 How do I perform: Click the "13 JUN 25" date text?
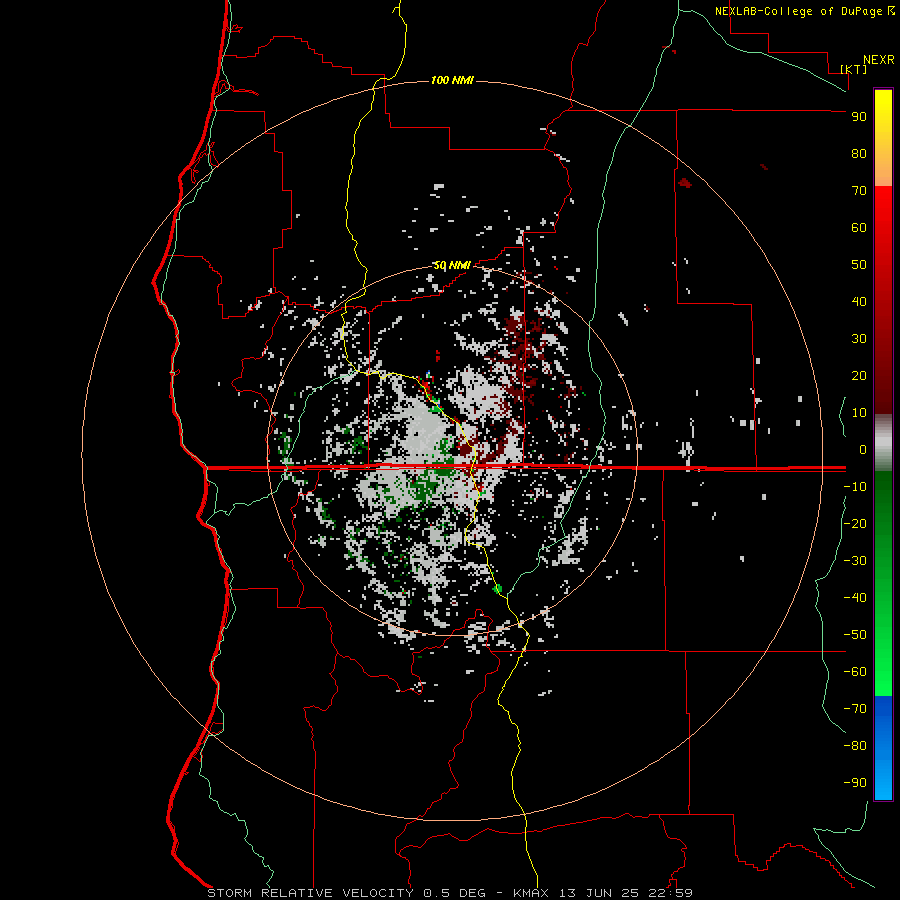click(599, 893)
